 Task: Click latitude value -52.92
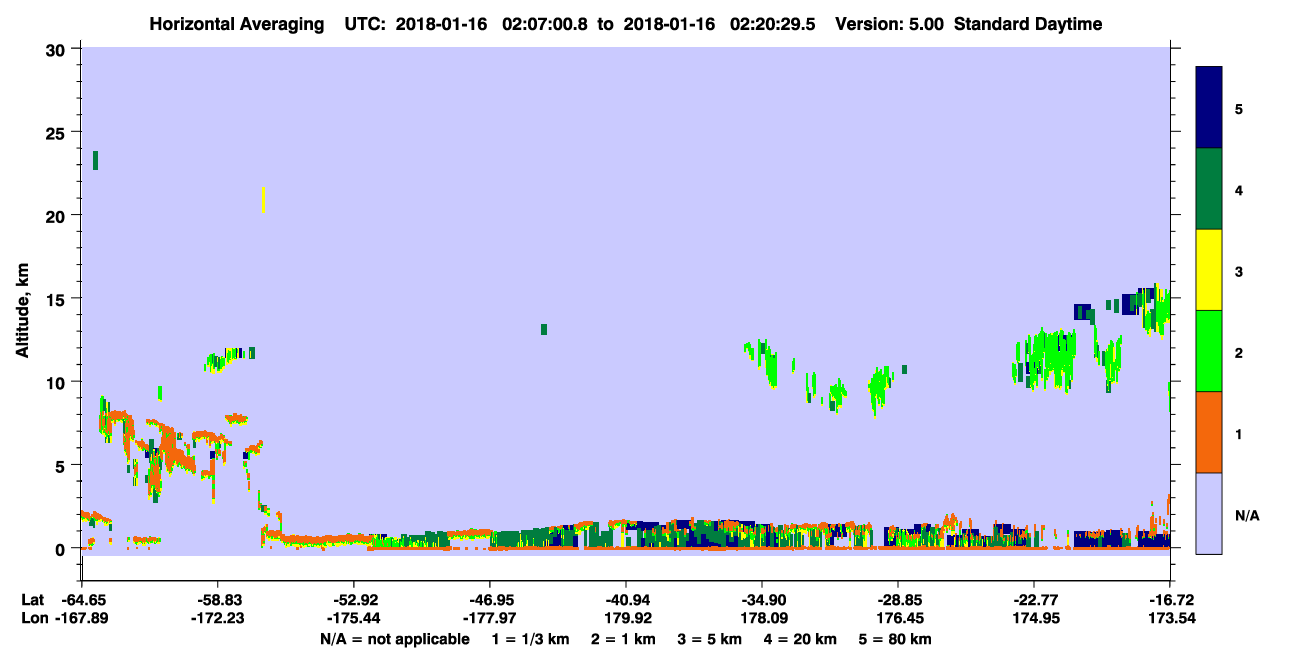pos(354,599)
